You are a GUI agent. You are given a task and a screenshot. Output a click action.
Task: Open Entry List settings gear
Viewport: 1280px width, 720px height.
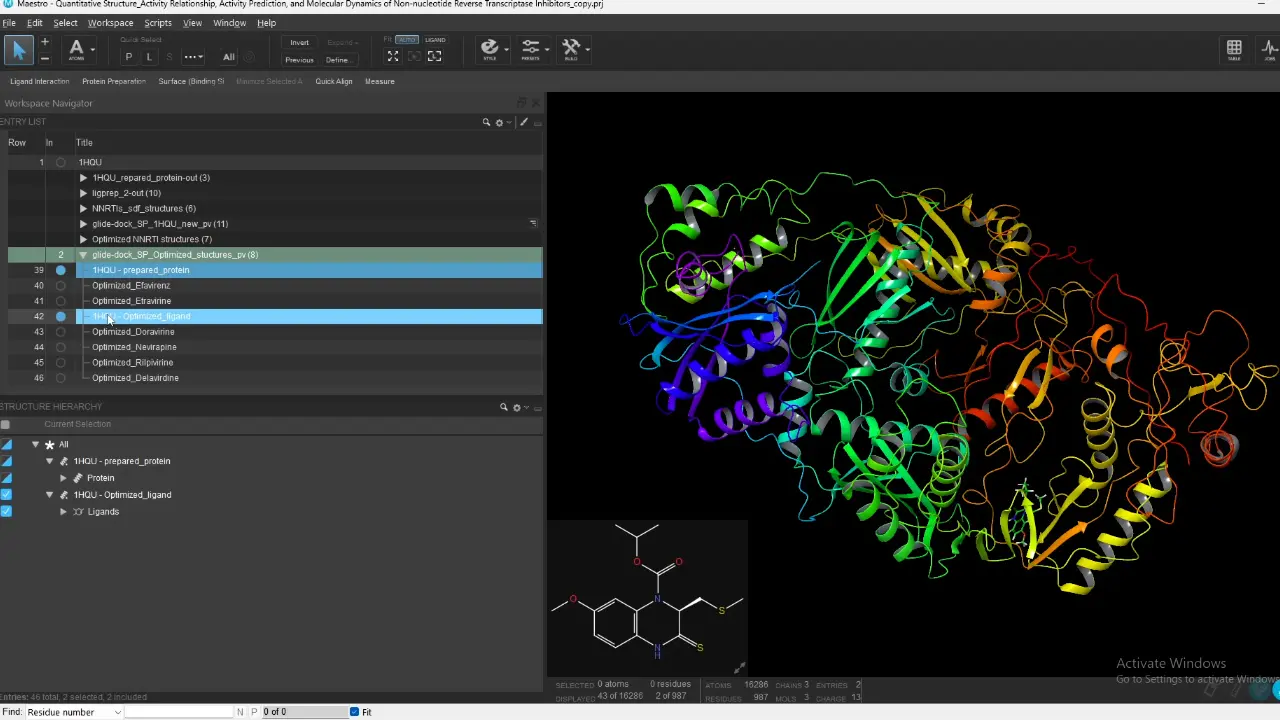click(500, 123)
